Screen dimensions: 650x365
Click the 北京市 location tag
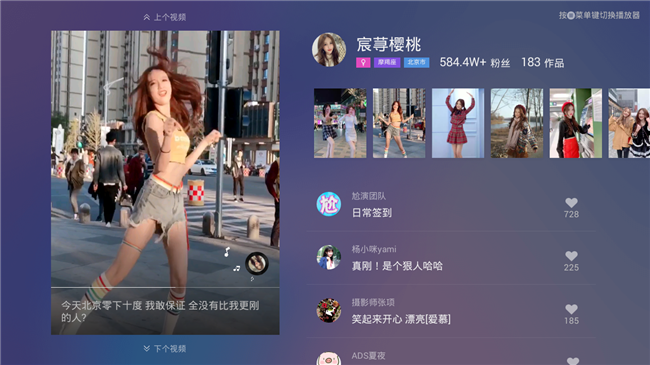(x=416, y=63)
